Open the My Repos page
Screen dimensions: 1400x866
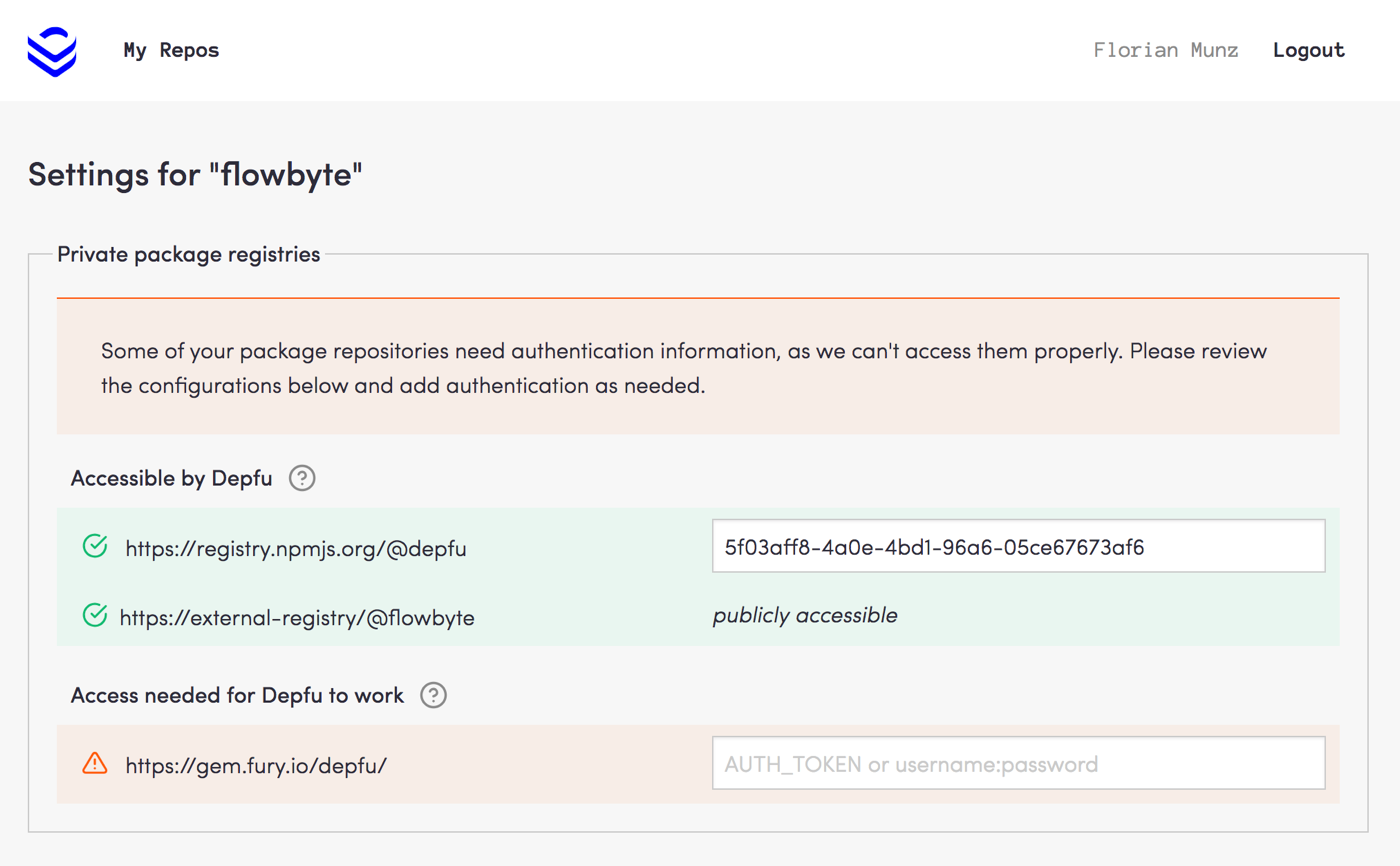coord(171,50)
